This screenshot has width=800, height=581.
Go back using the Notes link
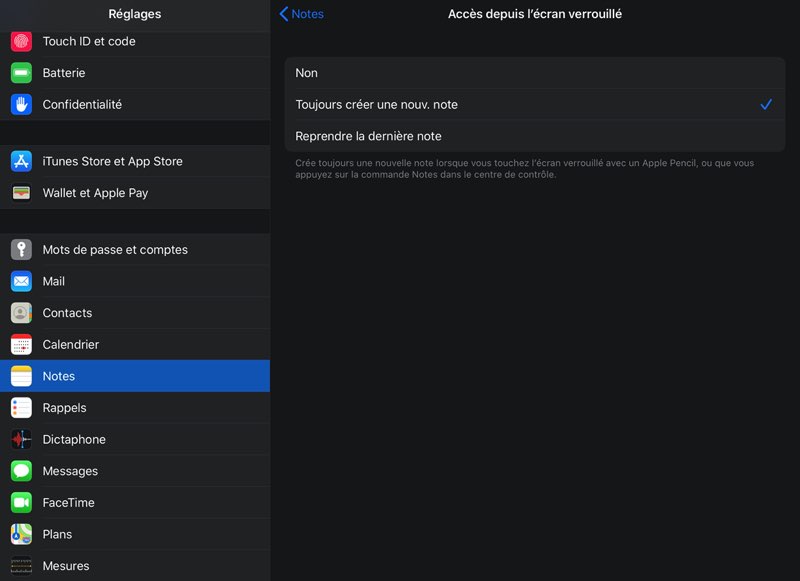tap(307, 14)
